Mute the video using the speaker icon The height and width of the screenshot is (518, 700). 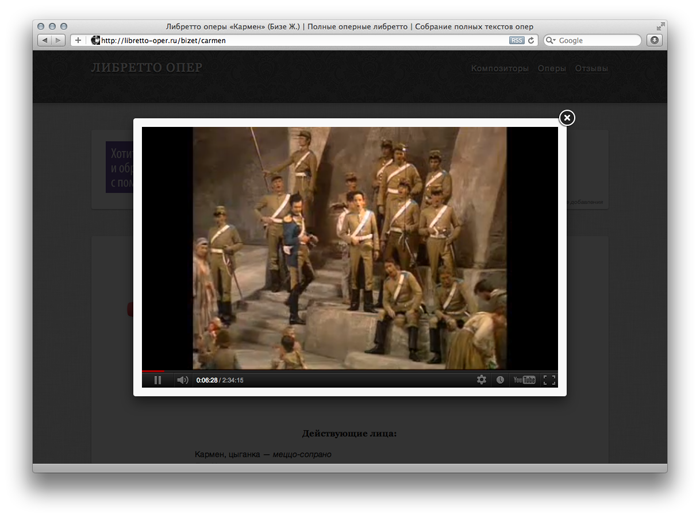coord(182,380)
